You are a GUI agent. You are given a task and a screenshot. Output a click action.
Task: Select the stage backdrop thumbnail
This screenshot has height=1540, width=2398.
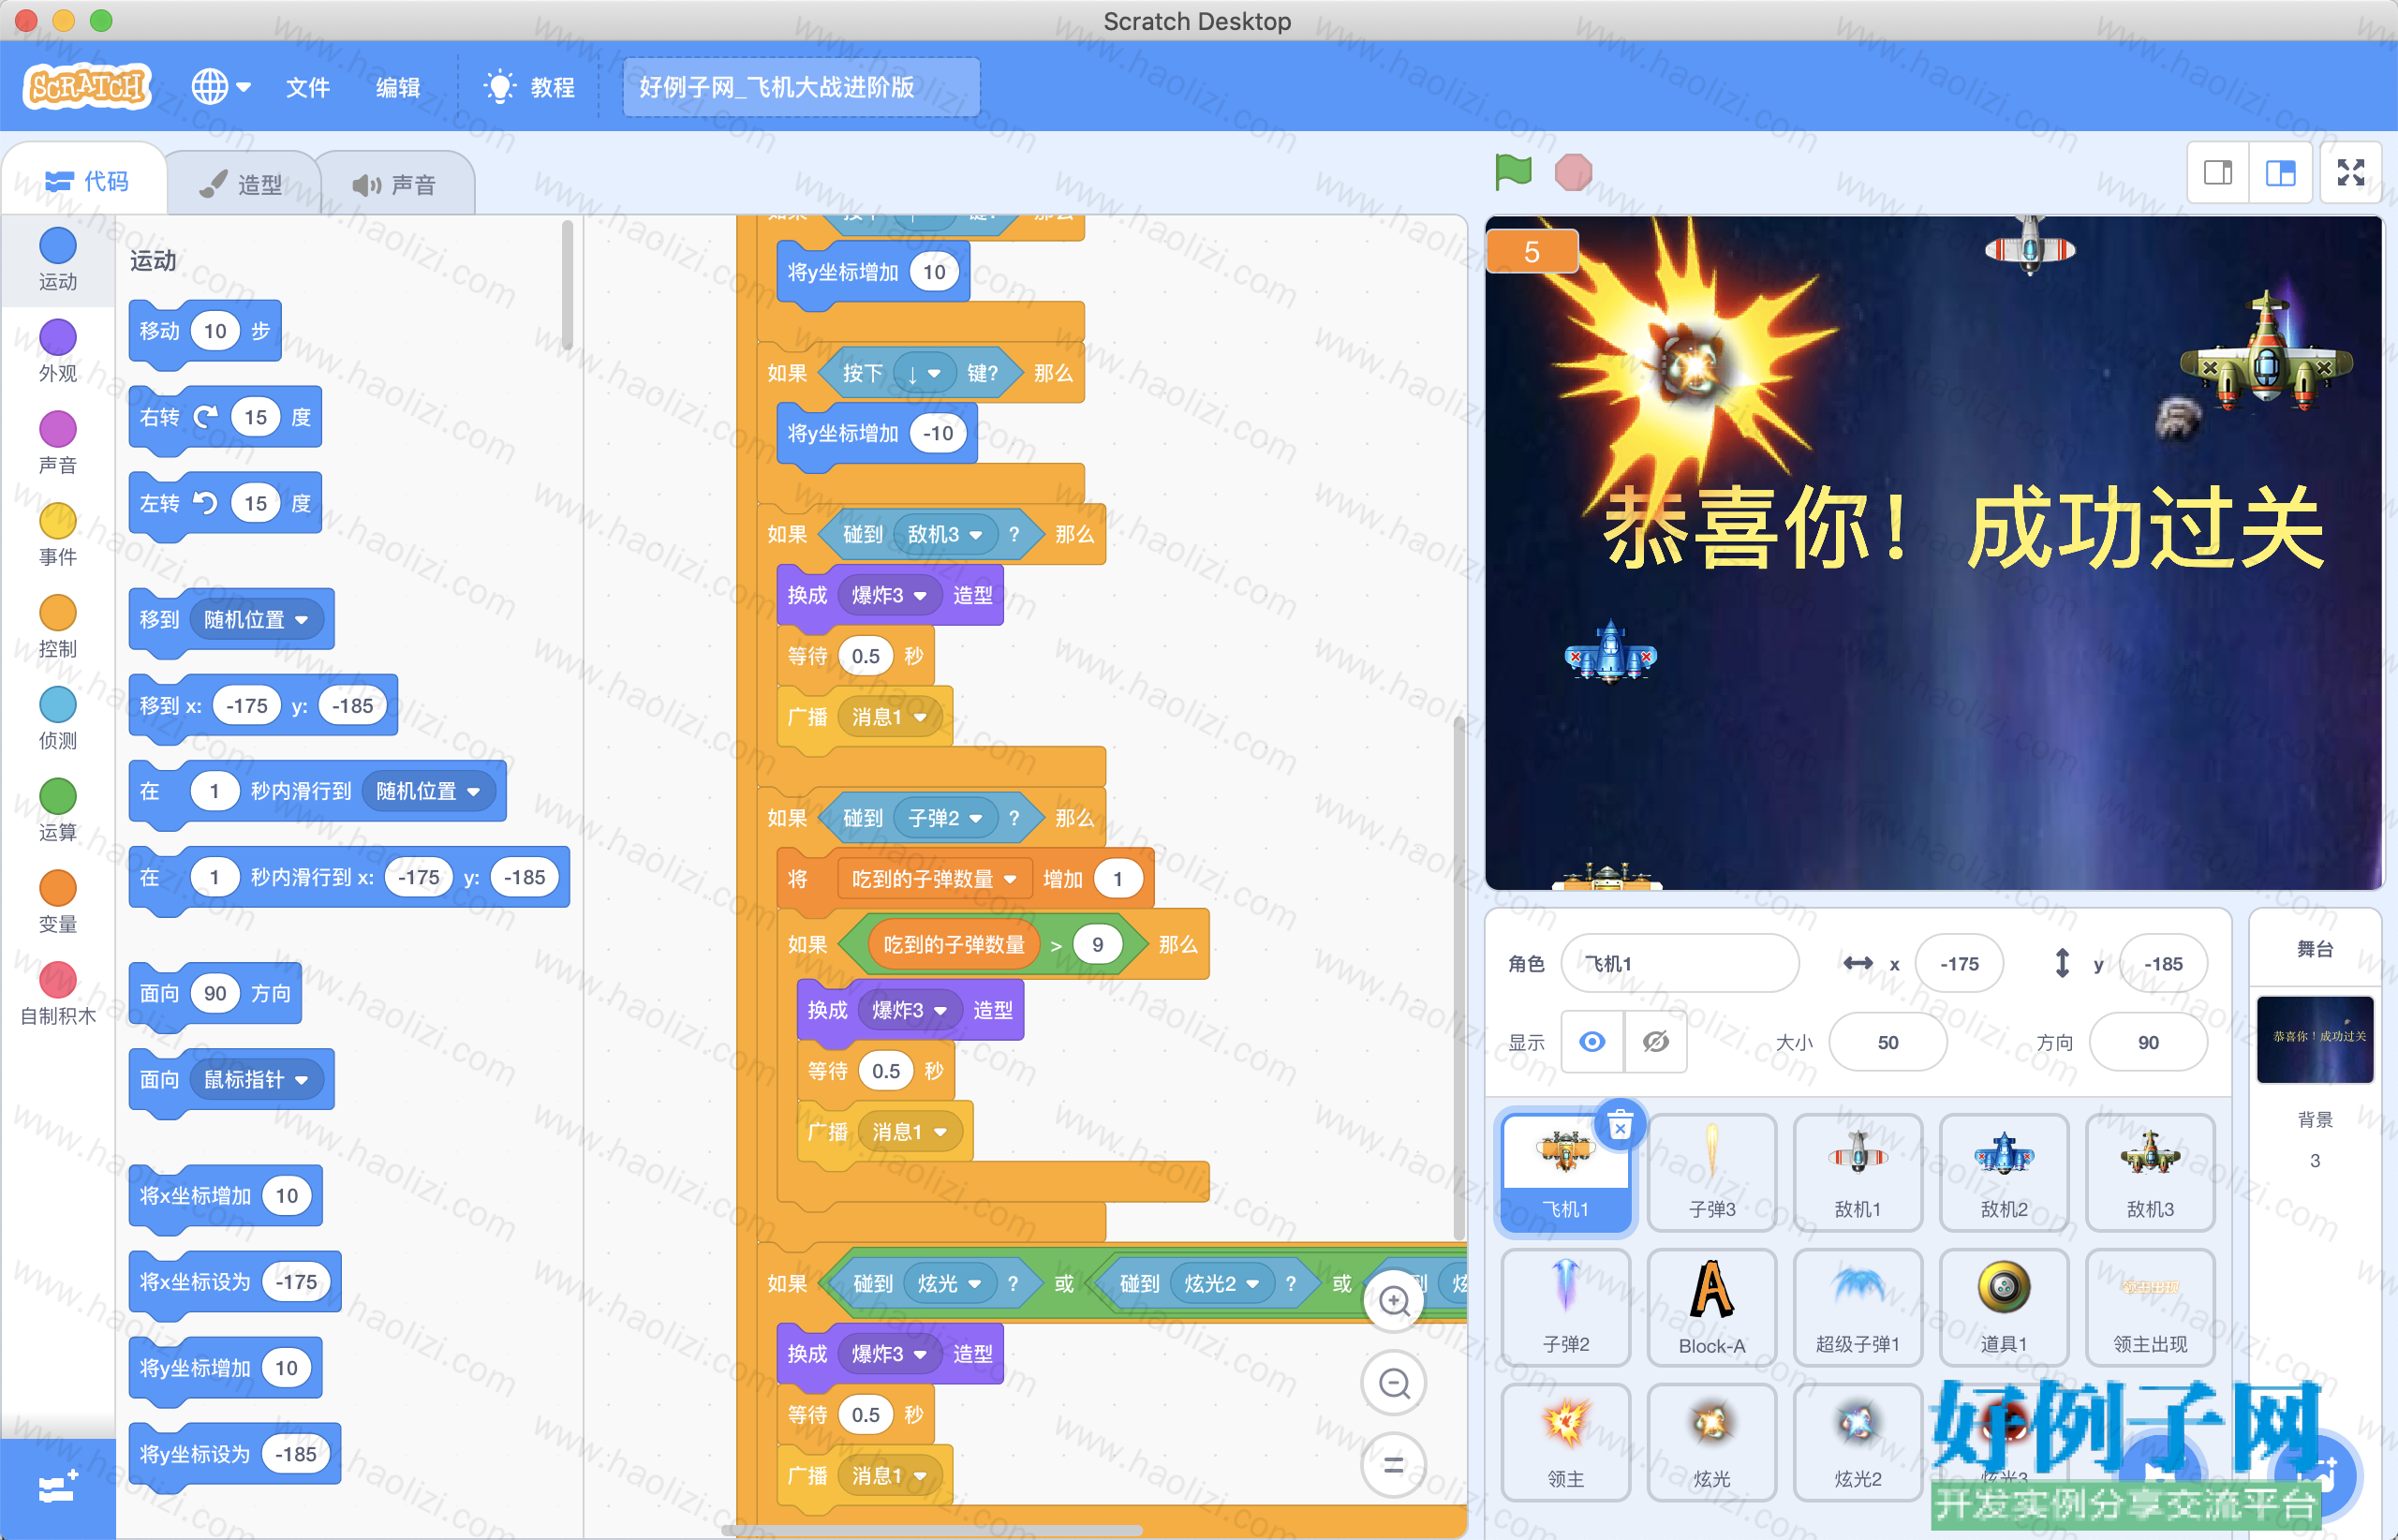coord(2314,1039)
